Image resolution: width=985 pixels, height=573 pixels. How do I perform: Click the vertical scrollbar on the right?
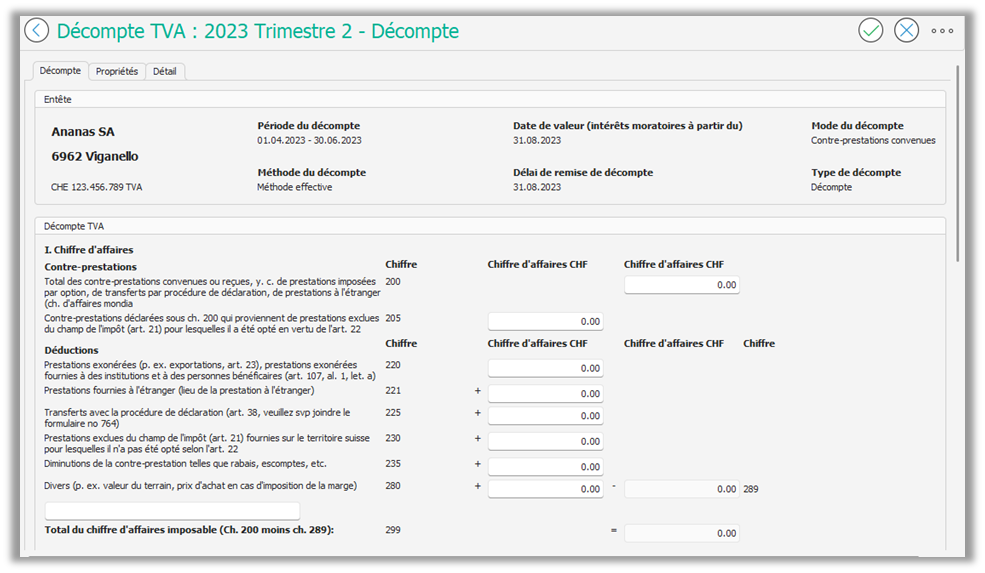point(957,163)
